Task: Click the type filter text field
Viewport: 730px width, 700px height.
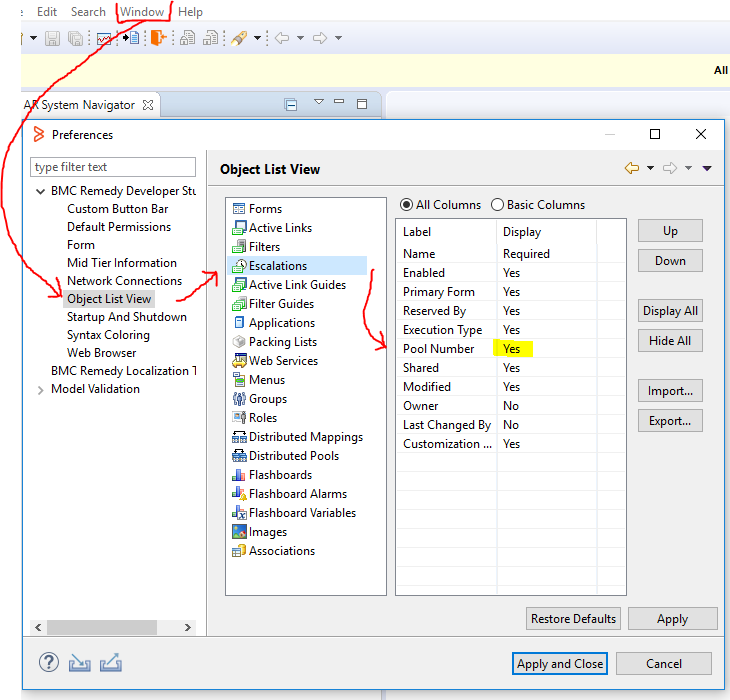Action: click(113, 167)
